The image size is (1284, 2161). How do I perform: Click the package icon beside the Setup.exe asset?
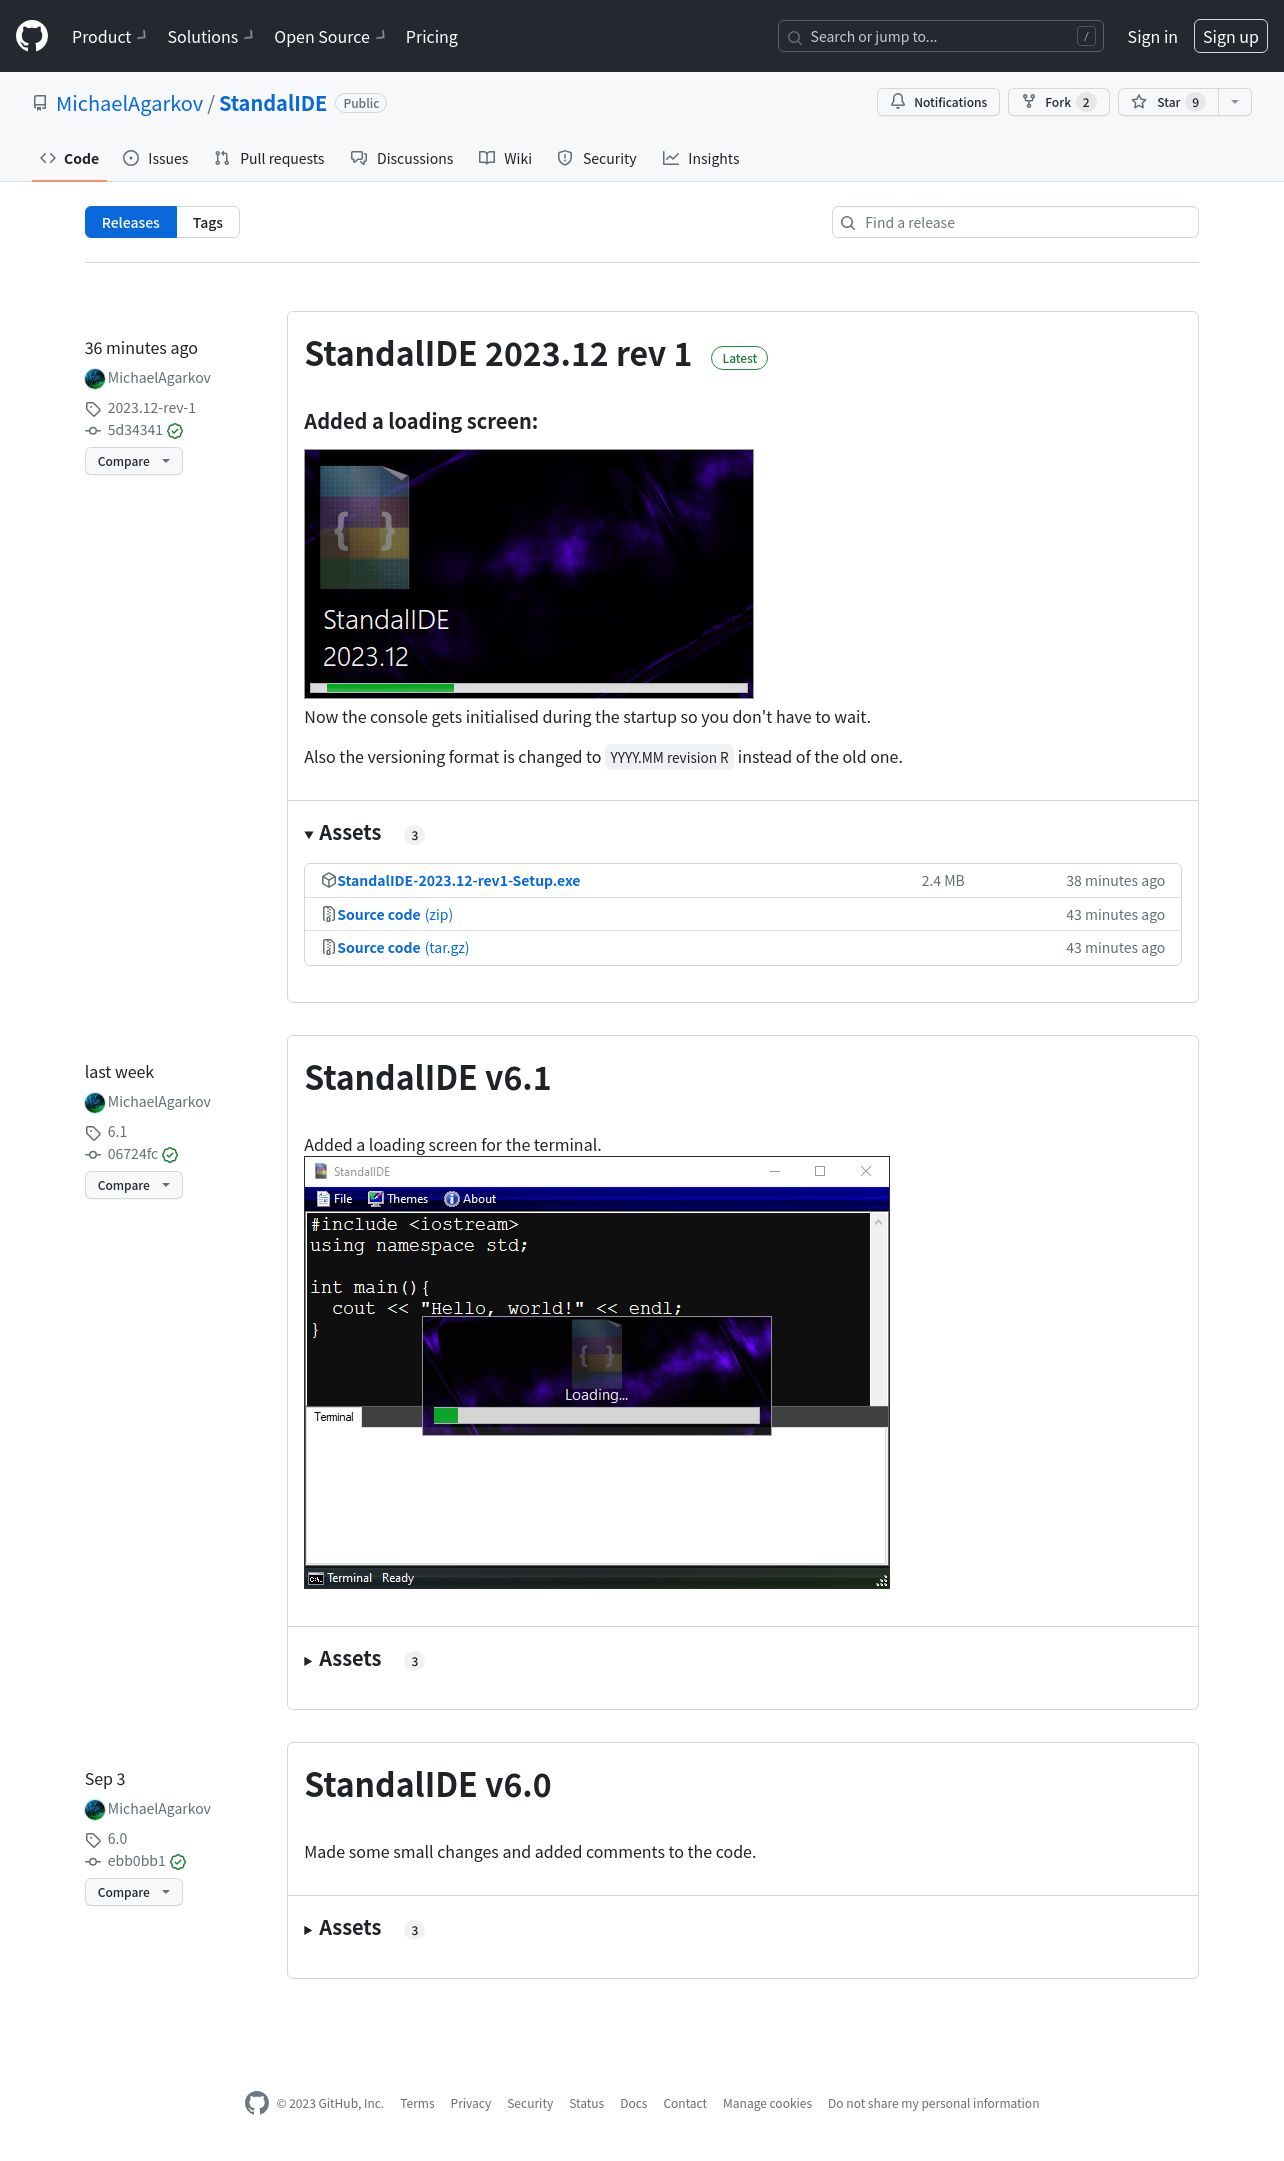point(328,880)
